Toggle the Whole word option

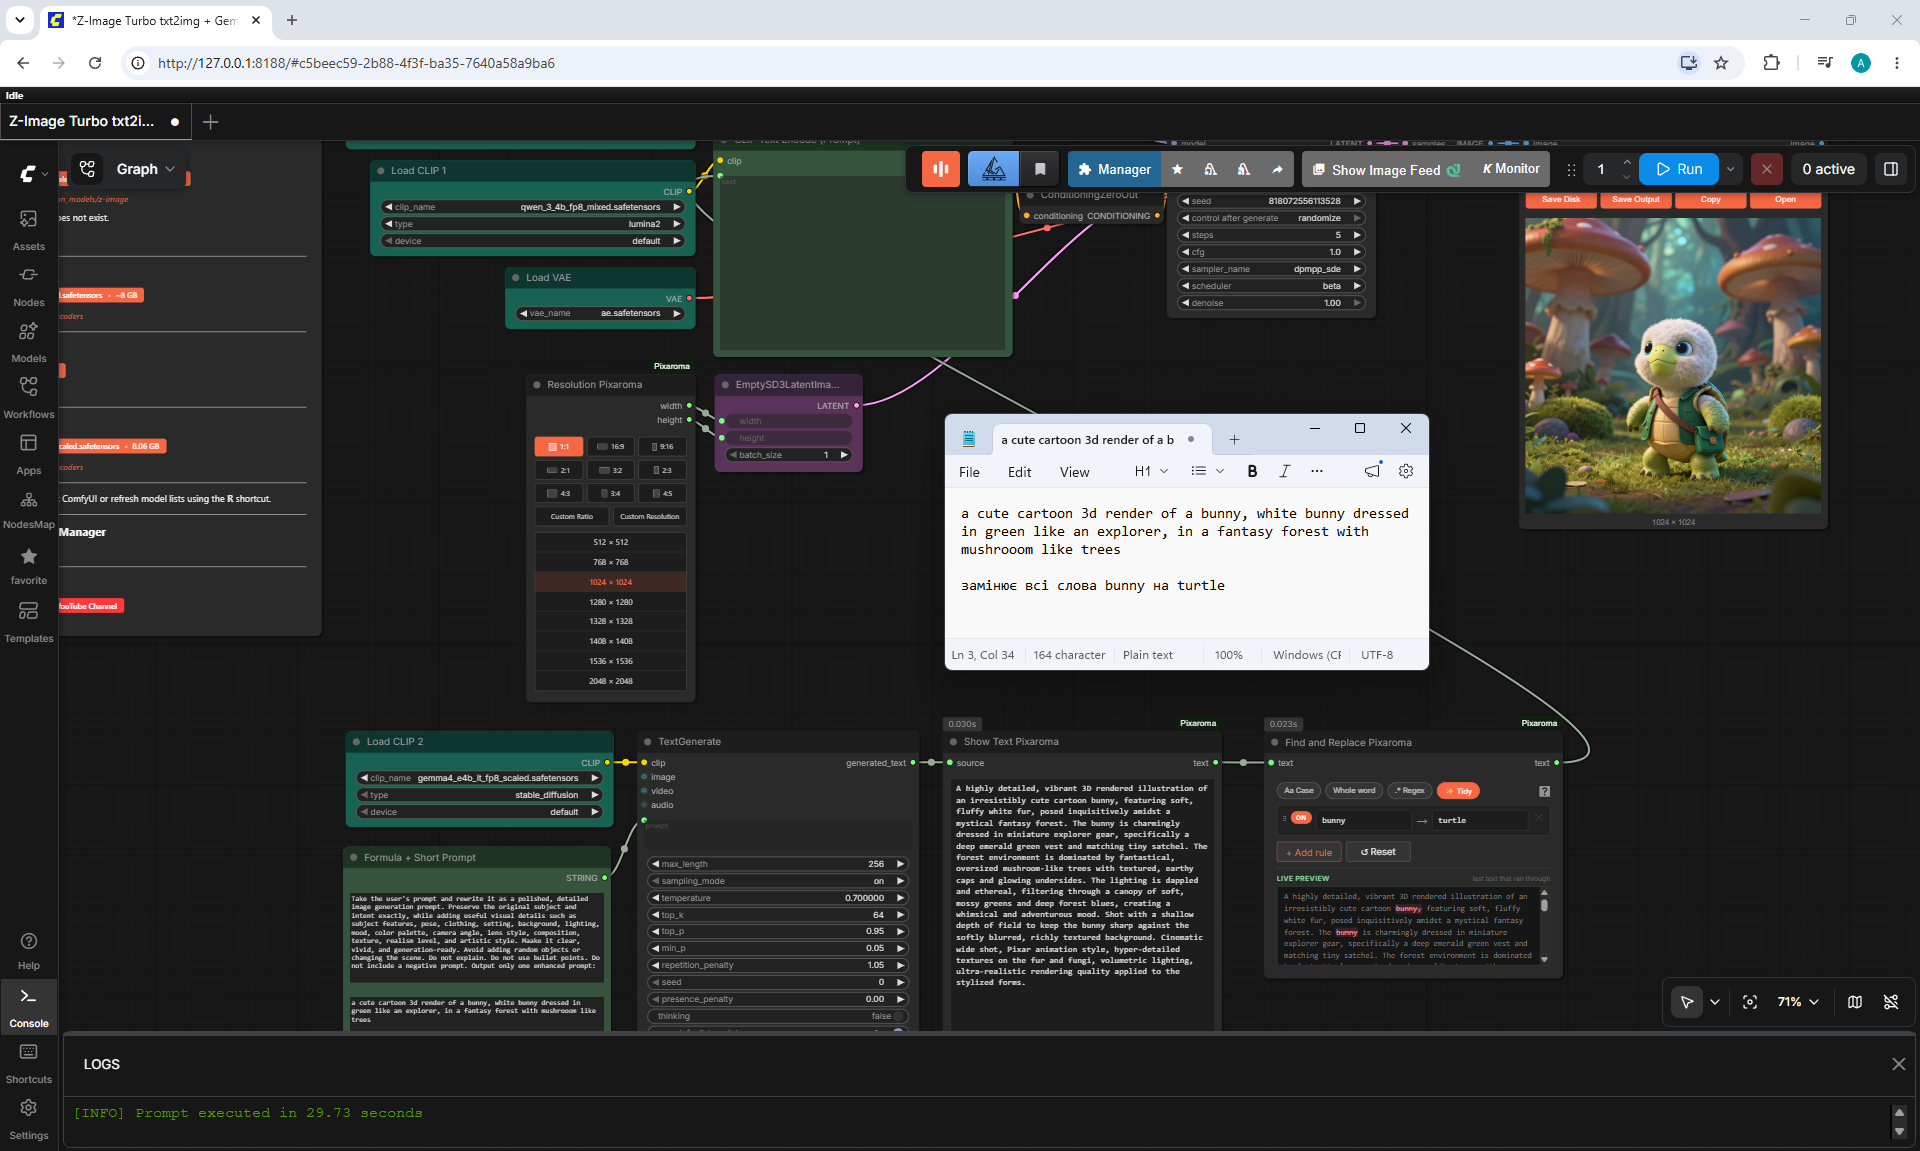(x=1354, y=791)
